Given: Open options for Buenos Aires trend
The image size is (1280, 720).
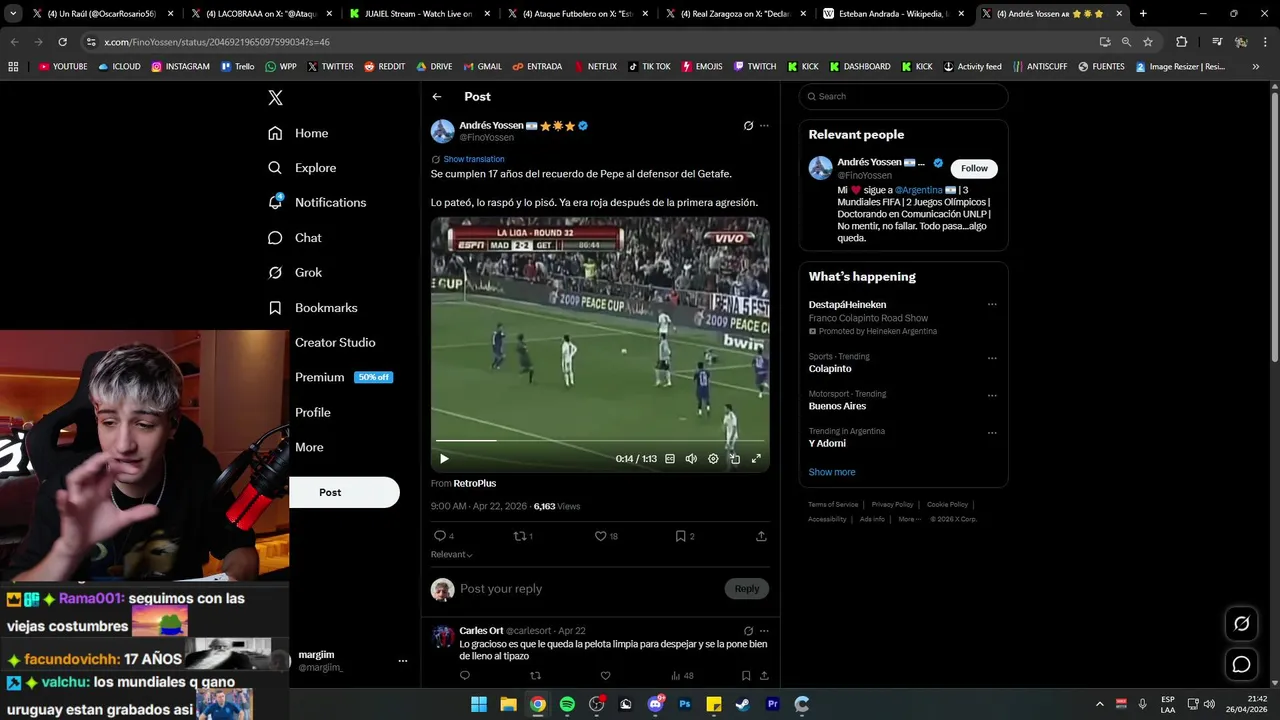Looking at the screenshot, I should 992,395.
